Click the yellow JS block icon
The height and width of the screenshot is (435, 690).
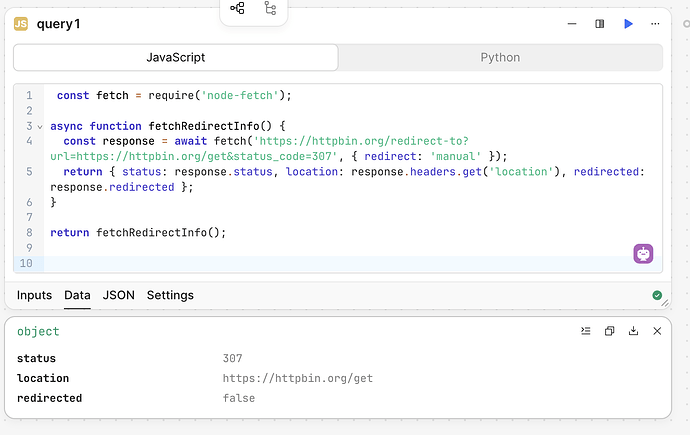pos(20,24)
